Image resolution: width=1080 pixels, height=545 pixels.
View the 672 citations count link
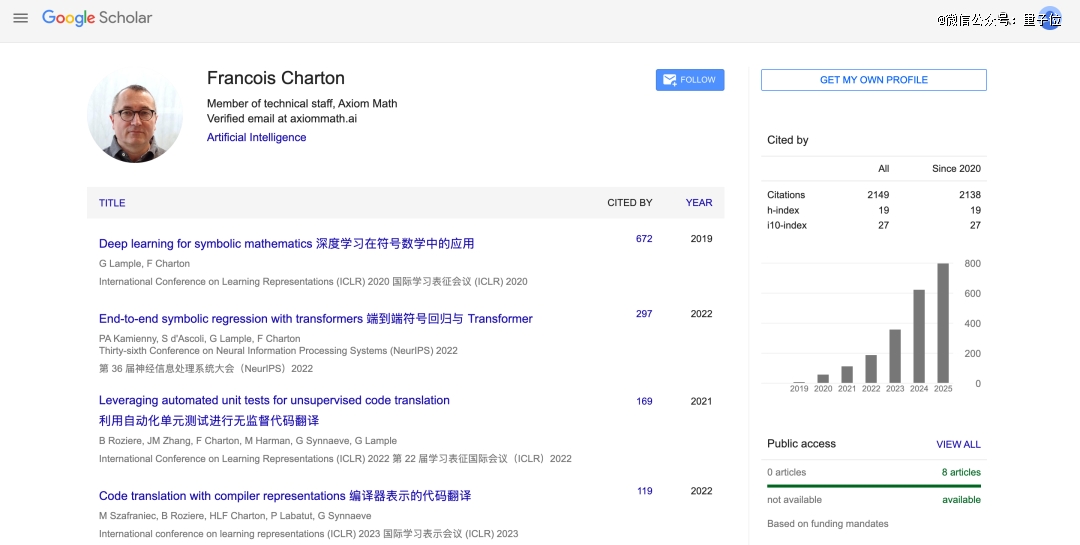coord(643,239)
